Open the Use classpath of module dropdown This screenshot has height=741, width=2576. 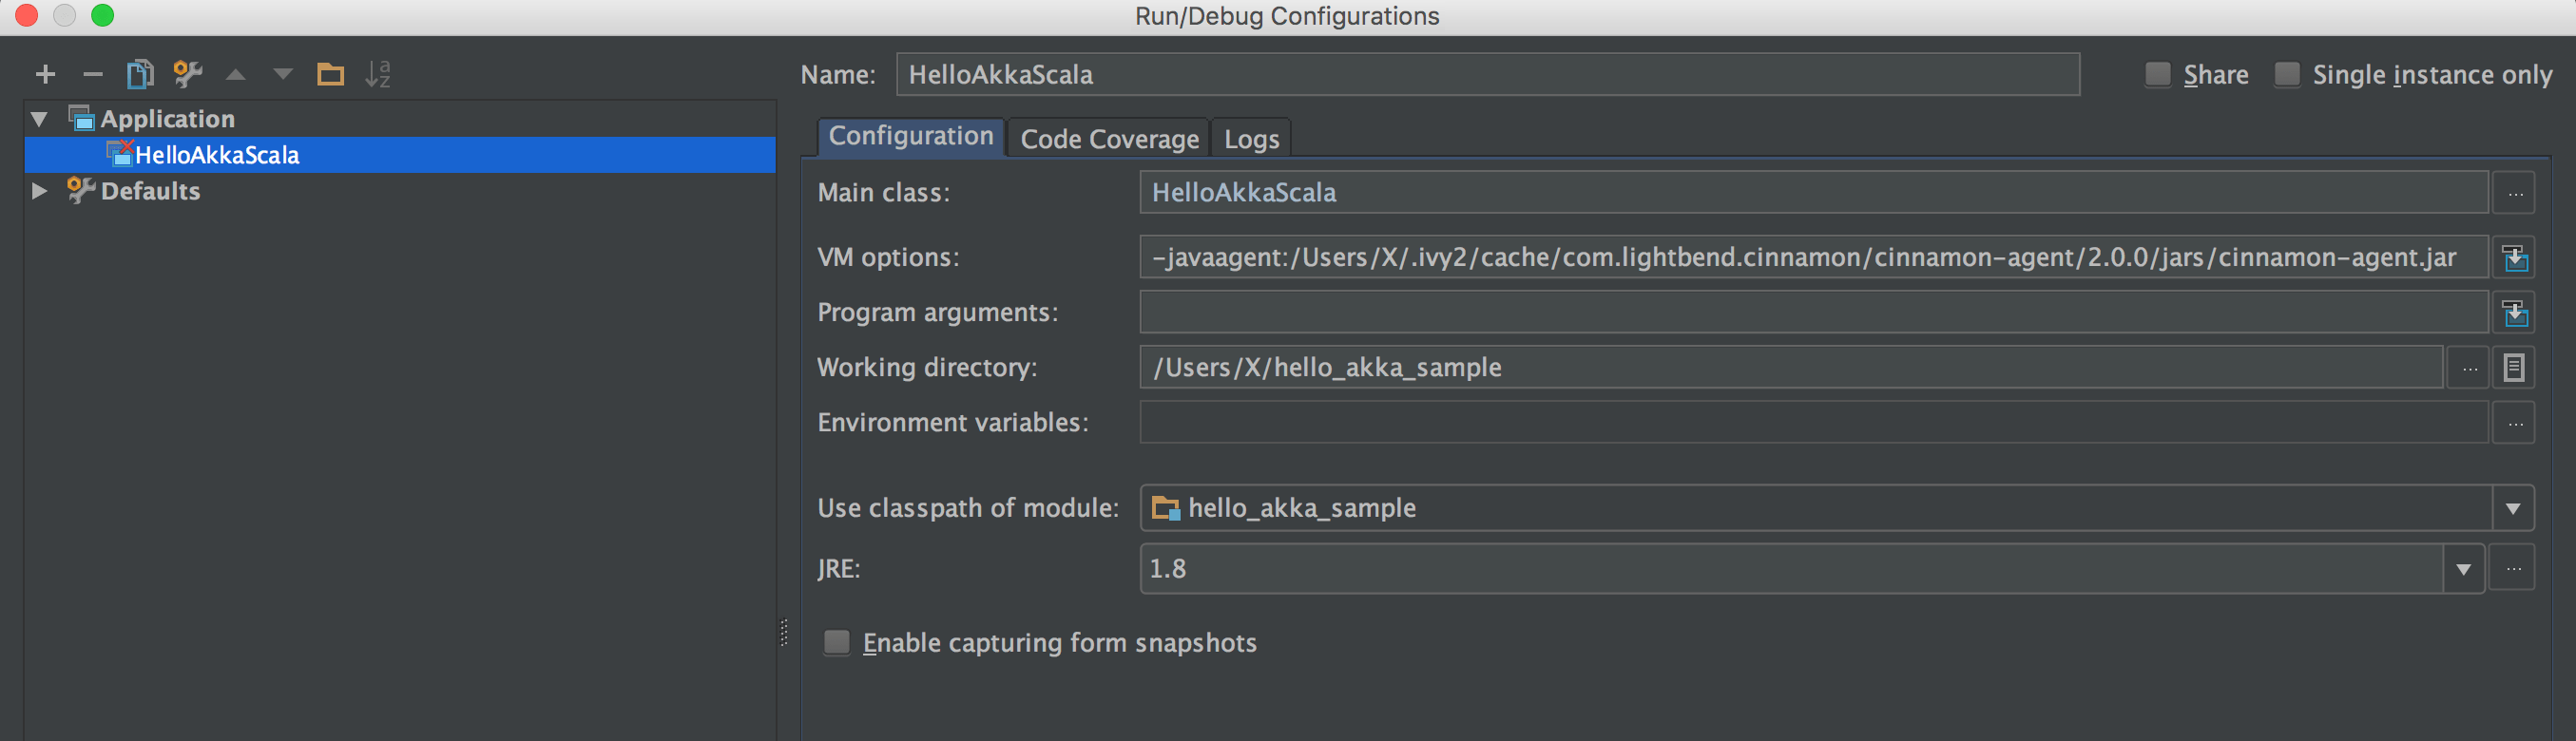click(2513, 509)
